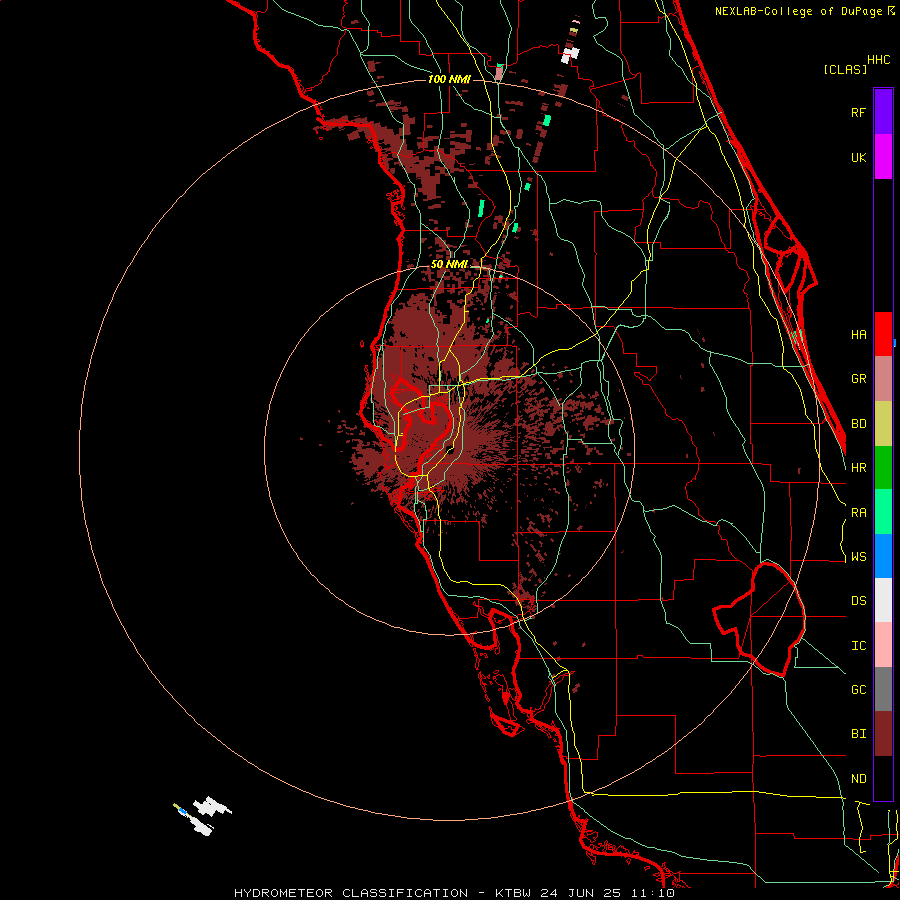Click the 'GR' legend label
This screenshot has width=900, height=900.
pos(859,379)
